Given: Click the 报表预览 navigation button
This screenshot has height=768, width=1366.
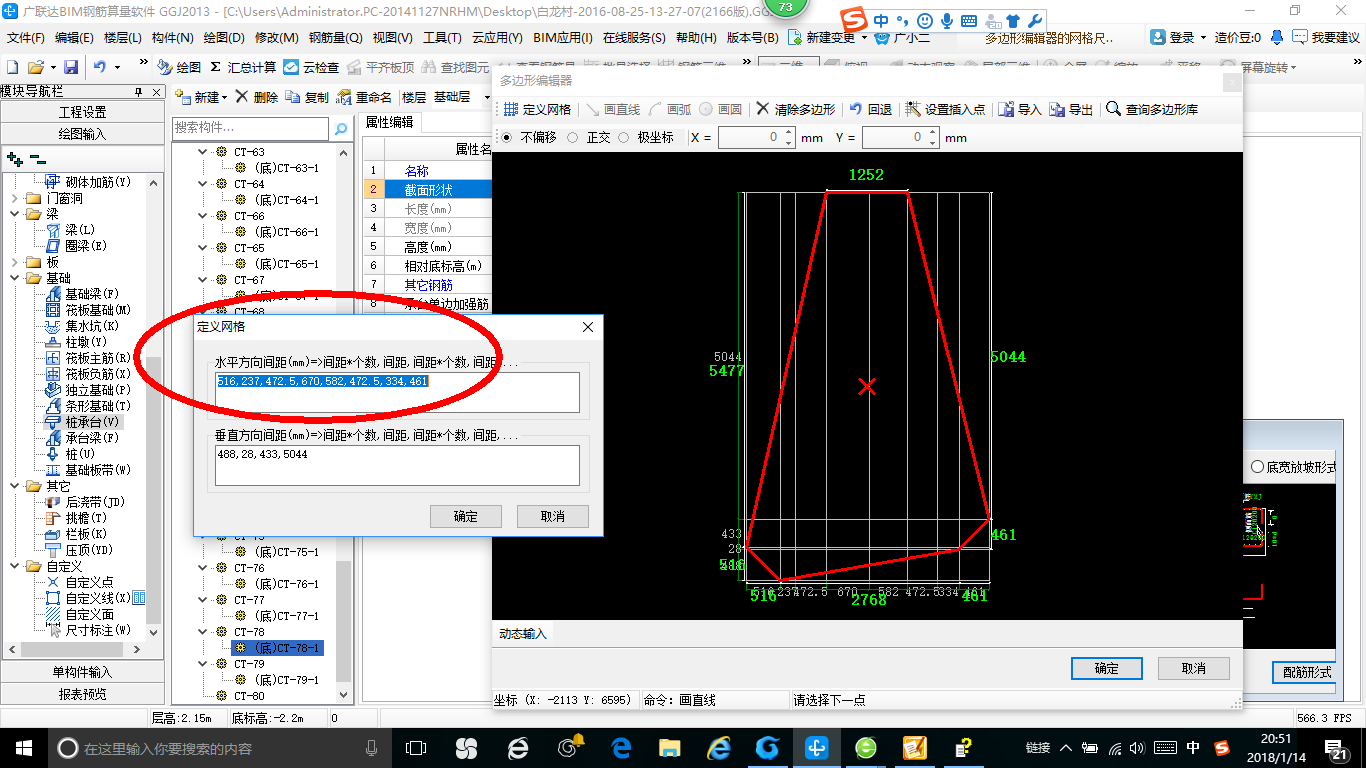Looking at the screenshot, I should click(x=82, y=694).
